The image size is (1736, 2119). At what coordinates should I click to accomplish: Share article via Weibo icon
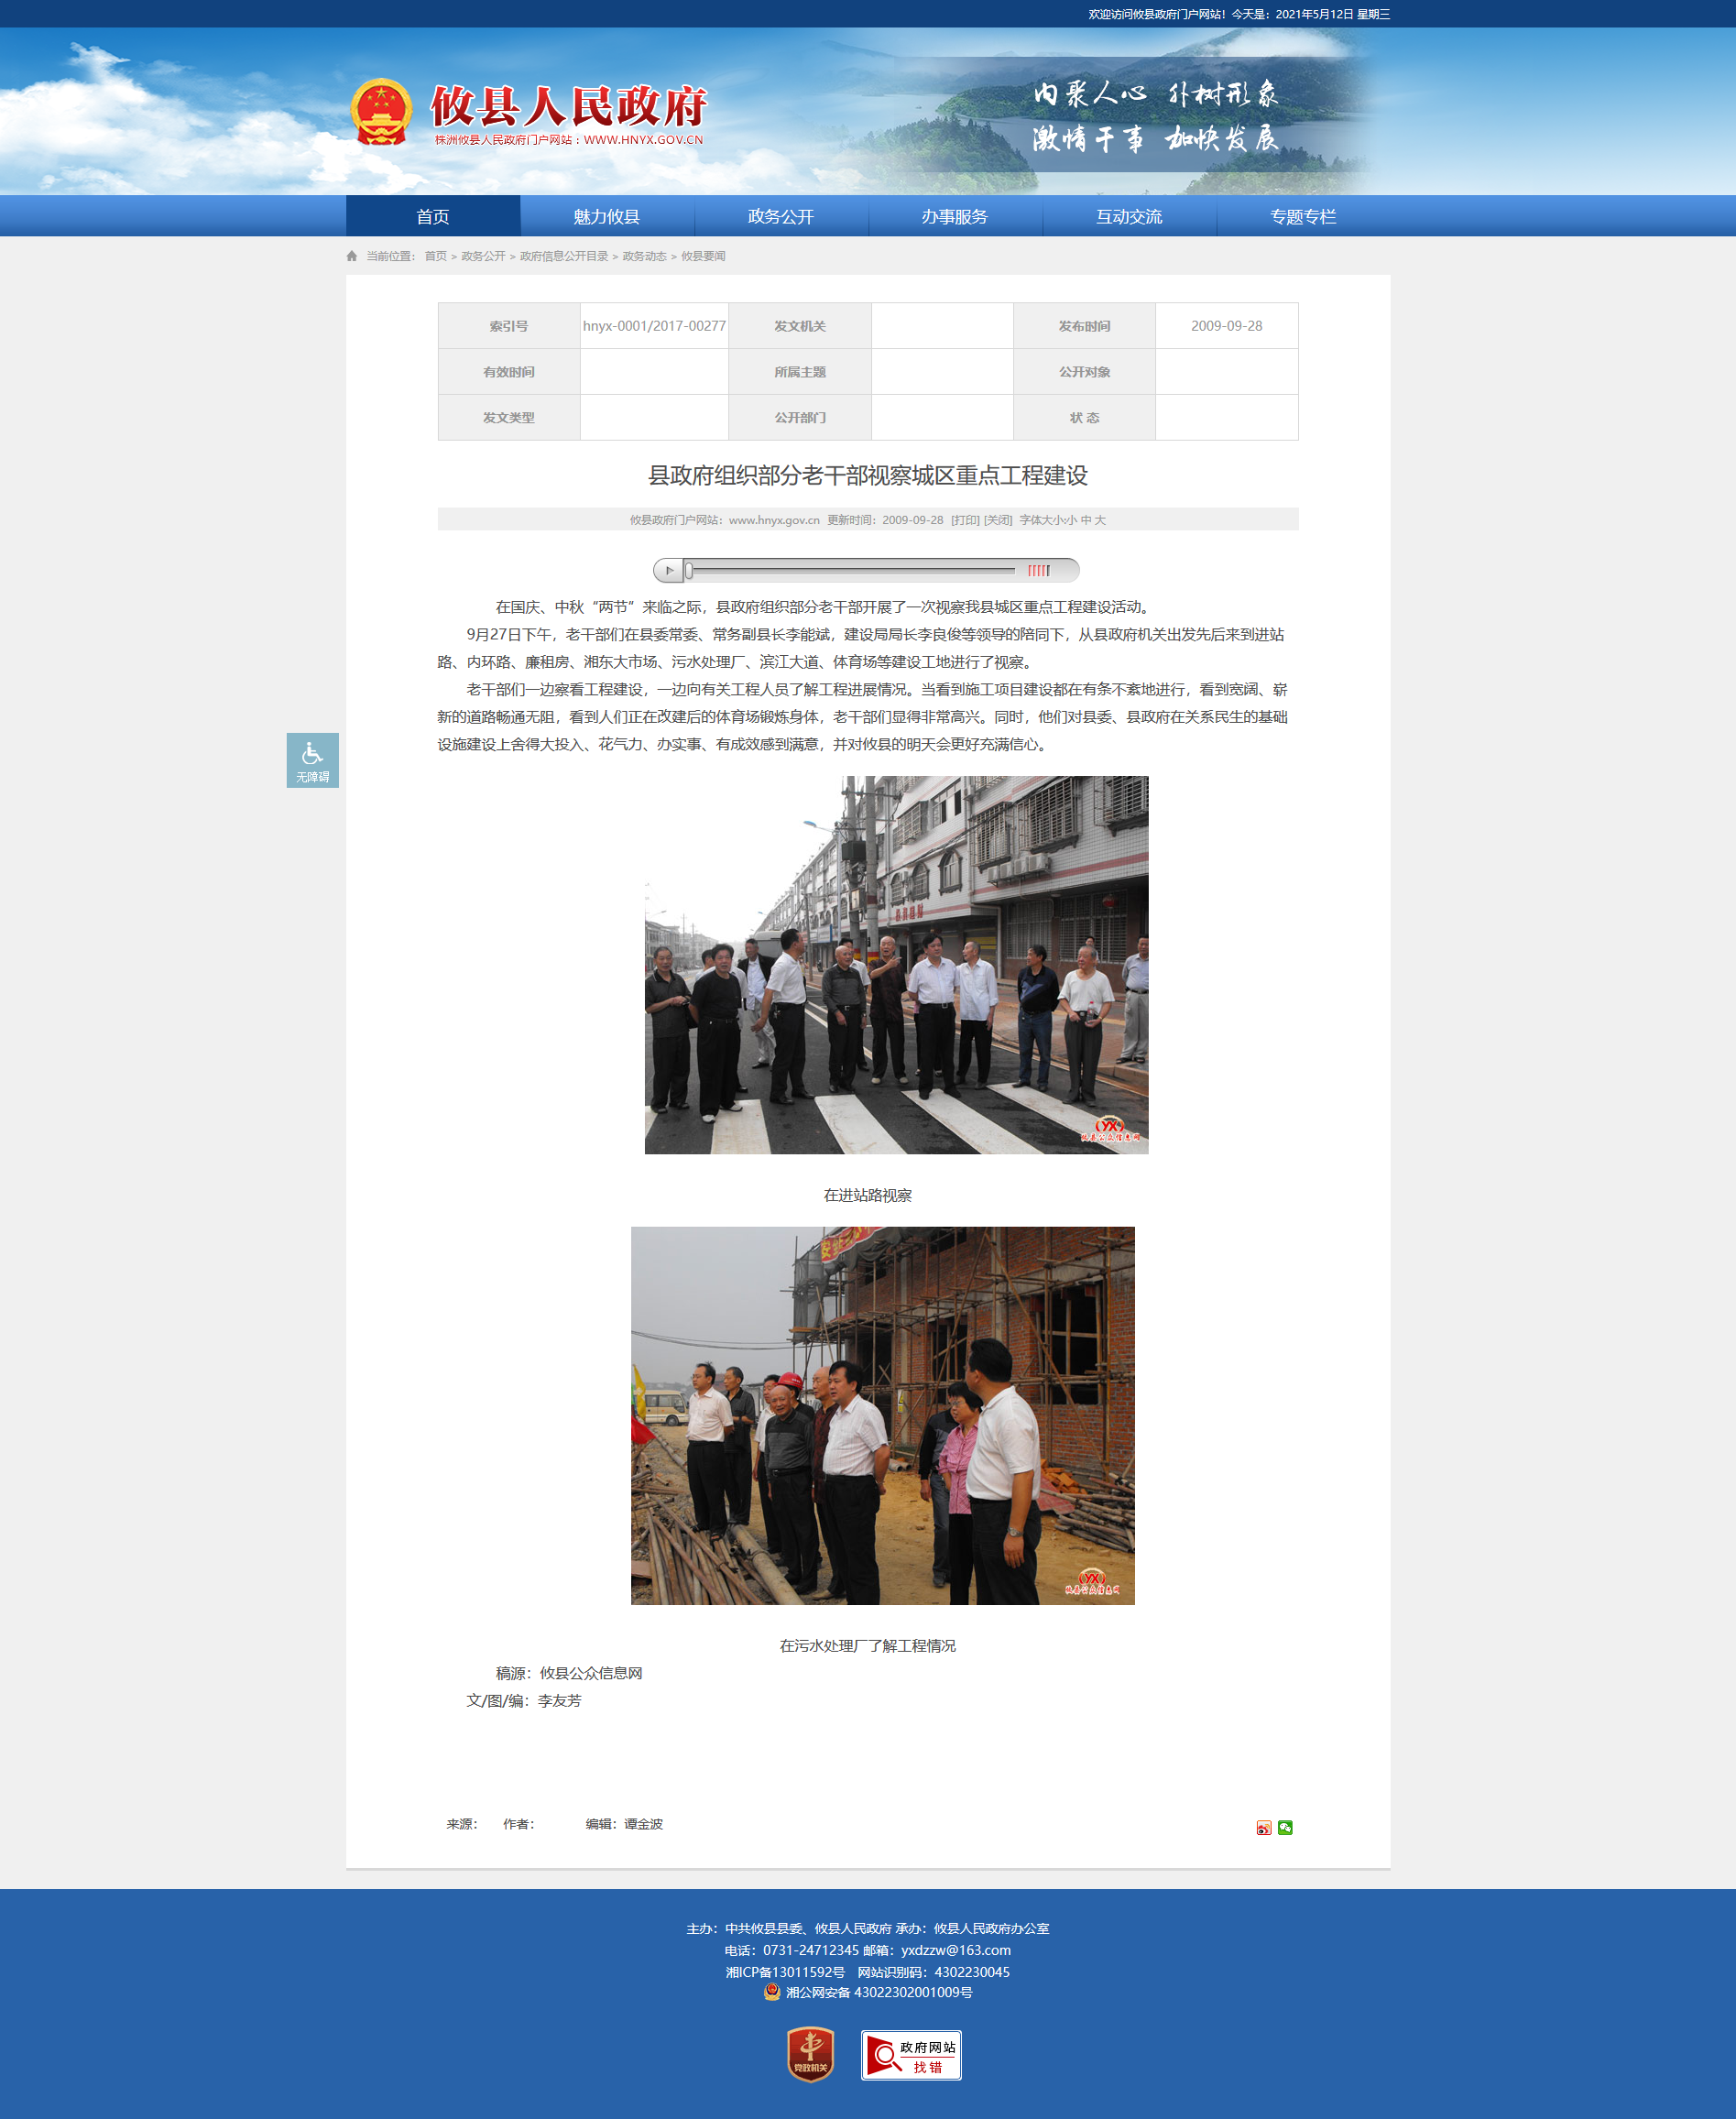(x=1263, y=1828)
